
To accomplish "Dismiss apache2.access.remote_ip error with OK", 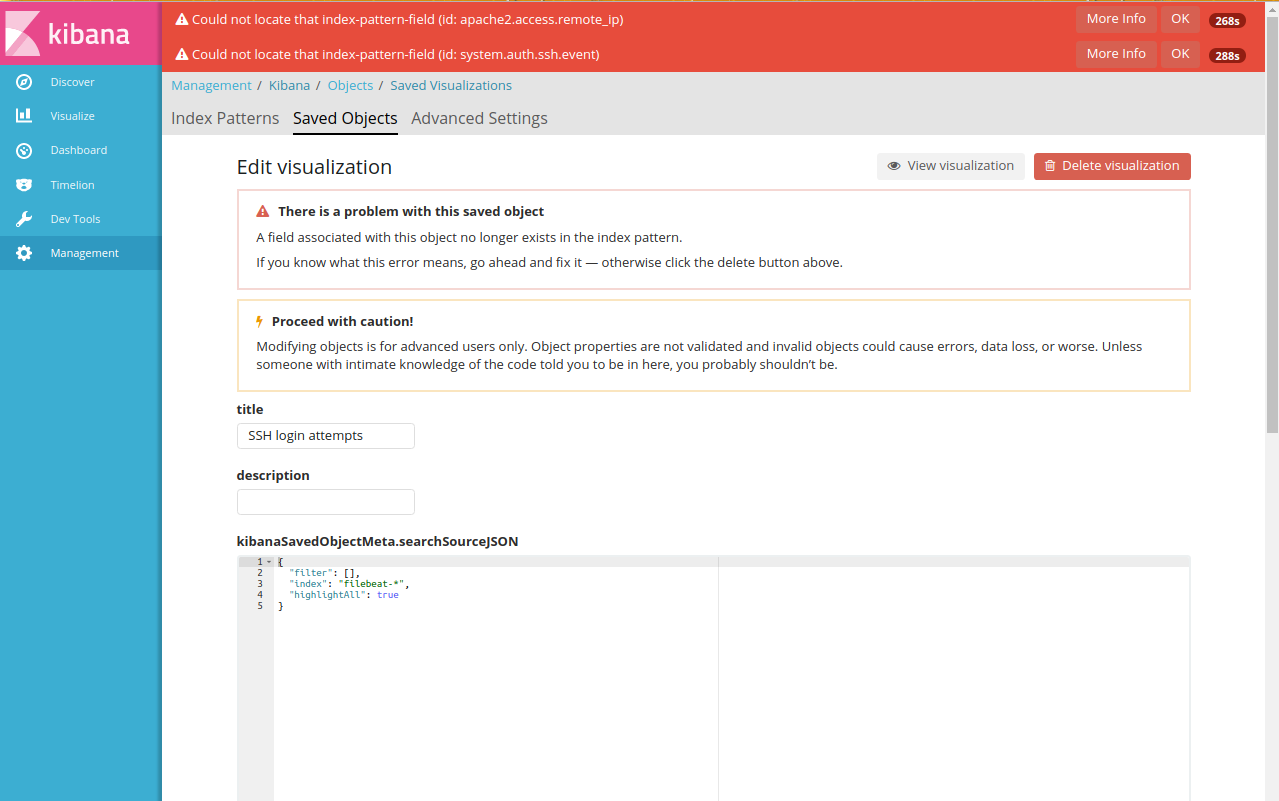I will click(1180, 19).
